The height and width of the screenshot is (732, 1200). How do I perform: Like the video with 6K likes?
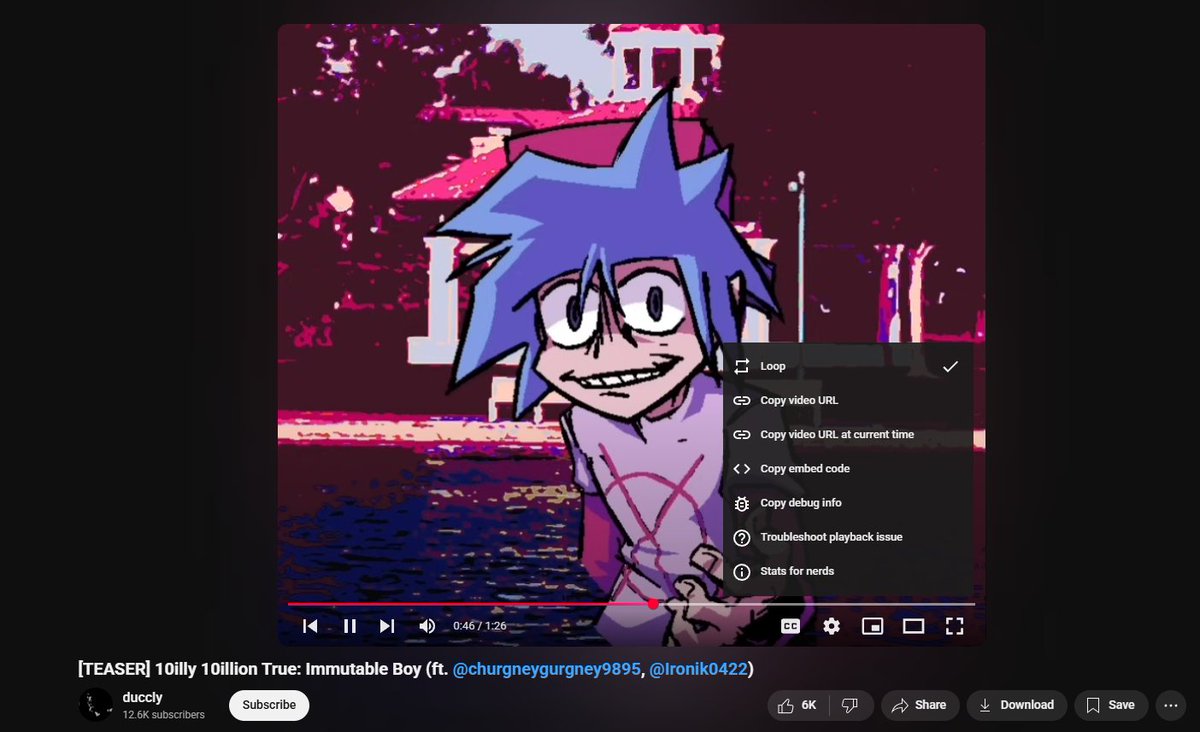[798, 705]
